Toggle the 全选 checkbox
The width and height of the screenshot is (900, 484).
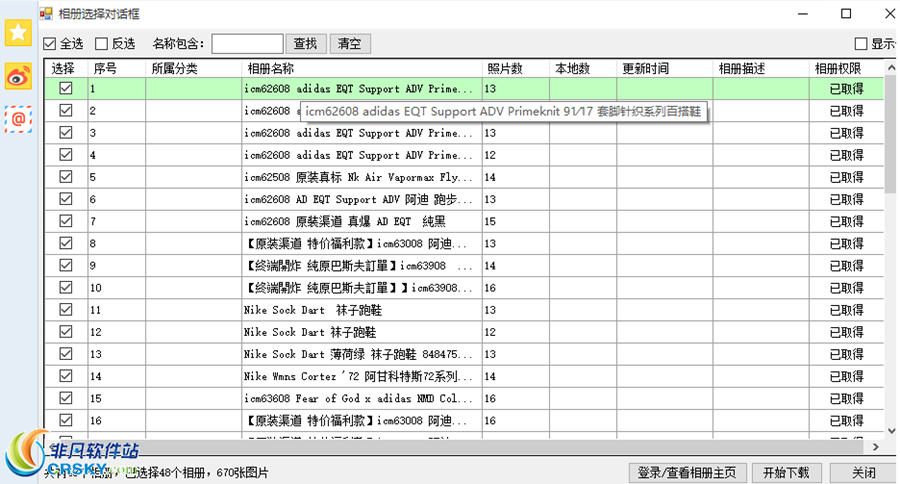[50, 44]
